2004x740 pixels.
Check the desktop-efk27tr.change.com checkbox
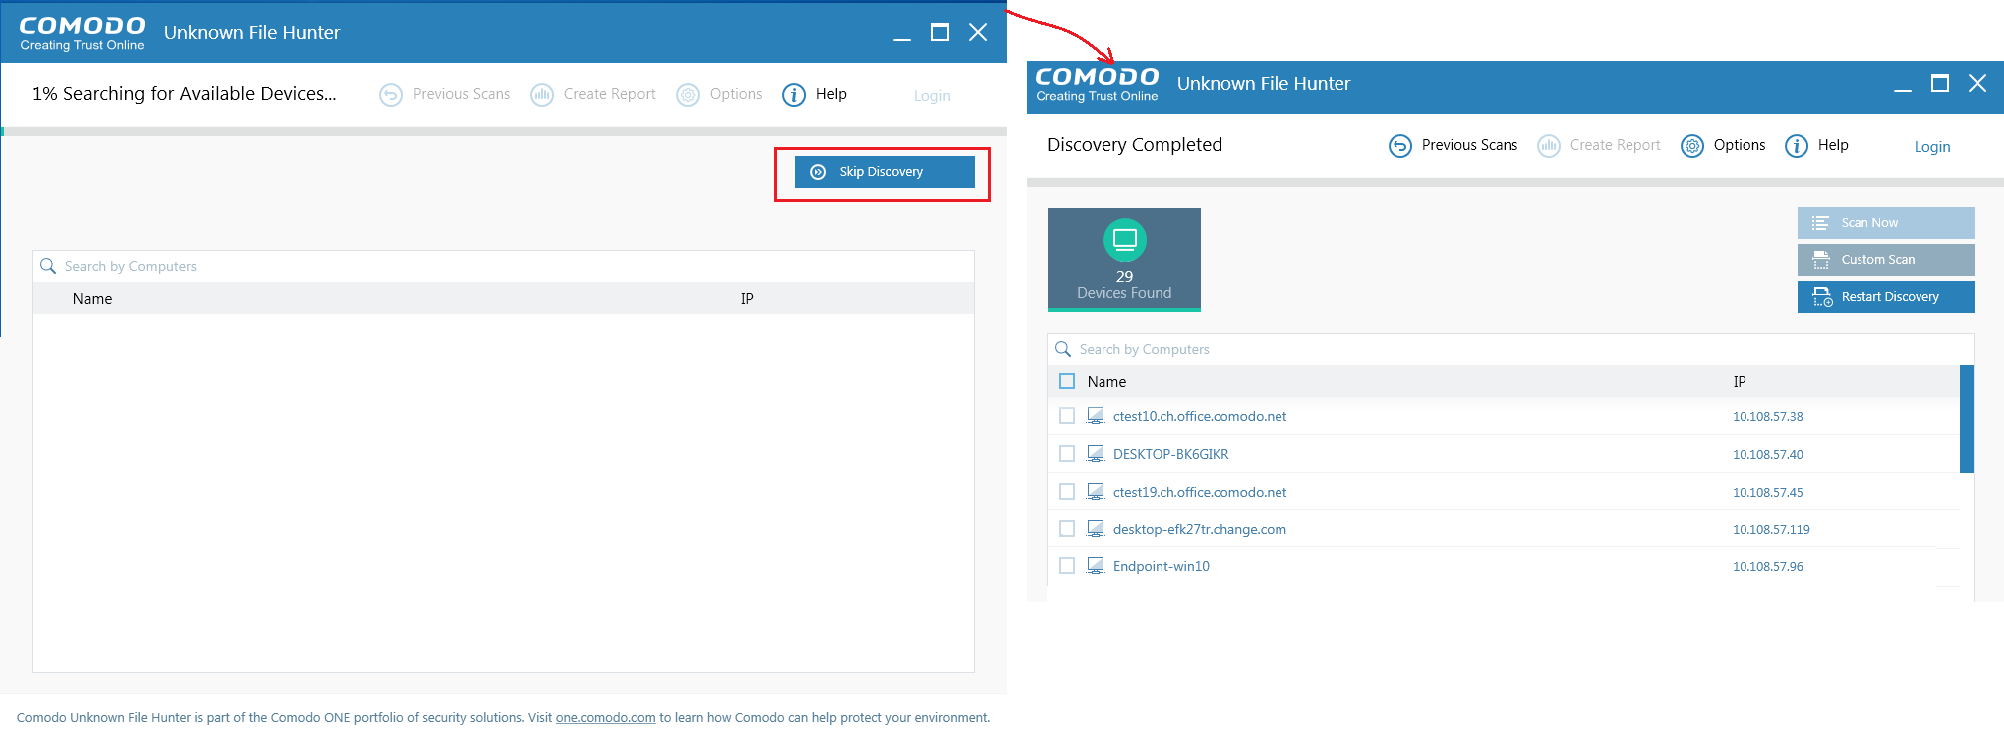[x=1067, y=529]
